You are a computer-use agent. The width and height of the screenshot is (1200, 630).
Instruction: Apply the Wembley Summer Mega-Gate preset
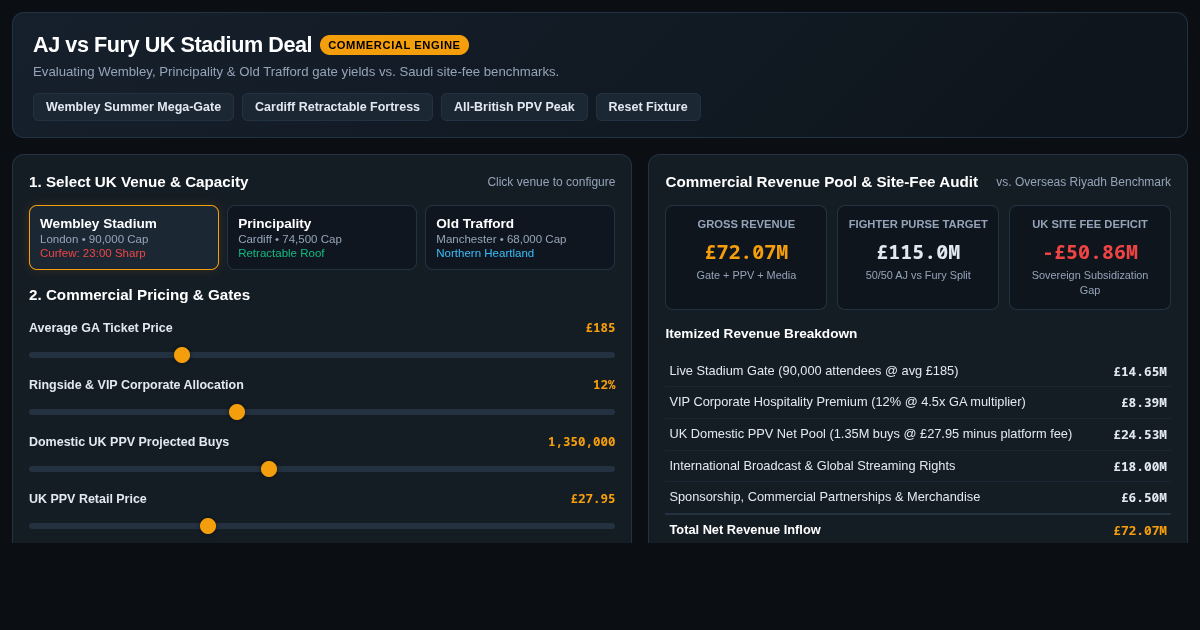coord(133,107)
